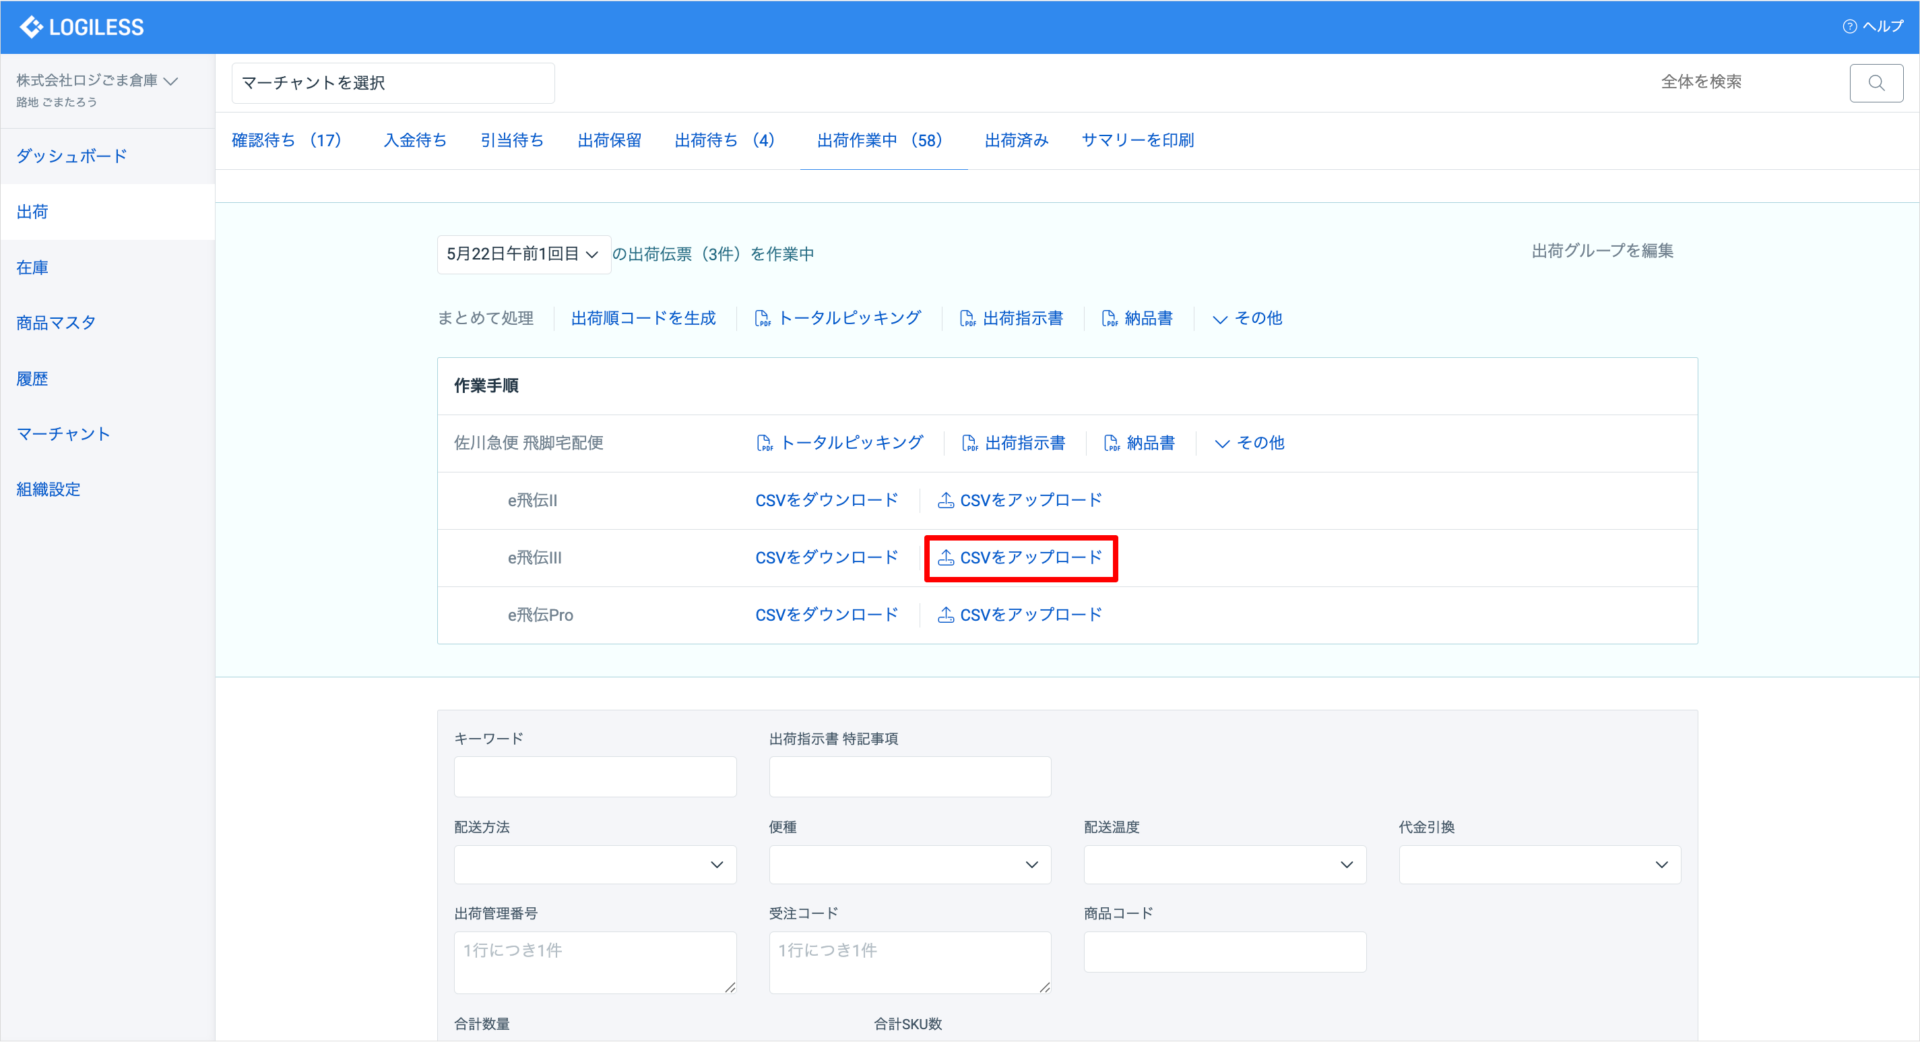This screenshot has height=1042, width=1920.
Task: Click the top total picking PDF icon
Action: point(762,318)
